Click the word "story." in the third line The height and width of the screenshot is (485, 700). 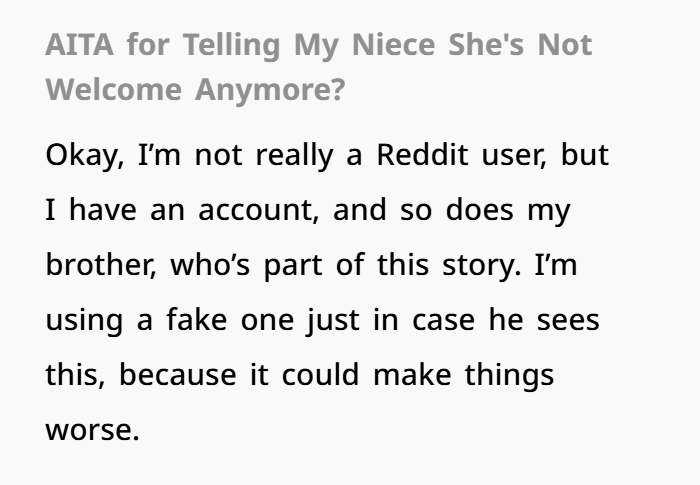481,266
